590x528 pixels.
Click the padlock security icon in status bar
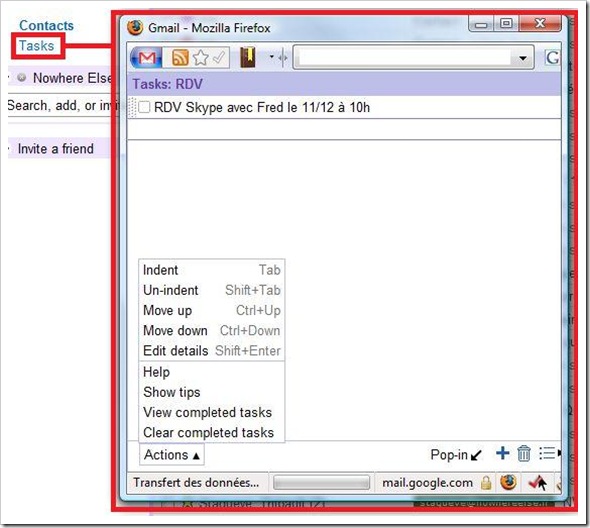tap(486, 482)
